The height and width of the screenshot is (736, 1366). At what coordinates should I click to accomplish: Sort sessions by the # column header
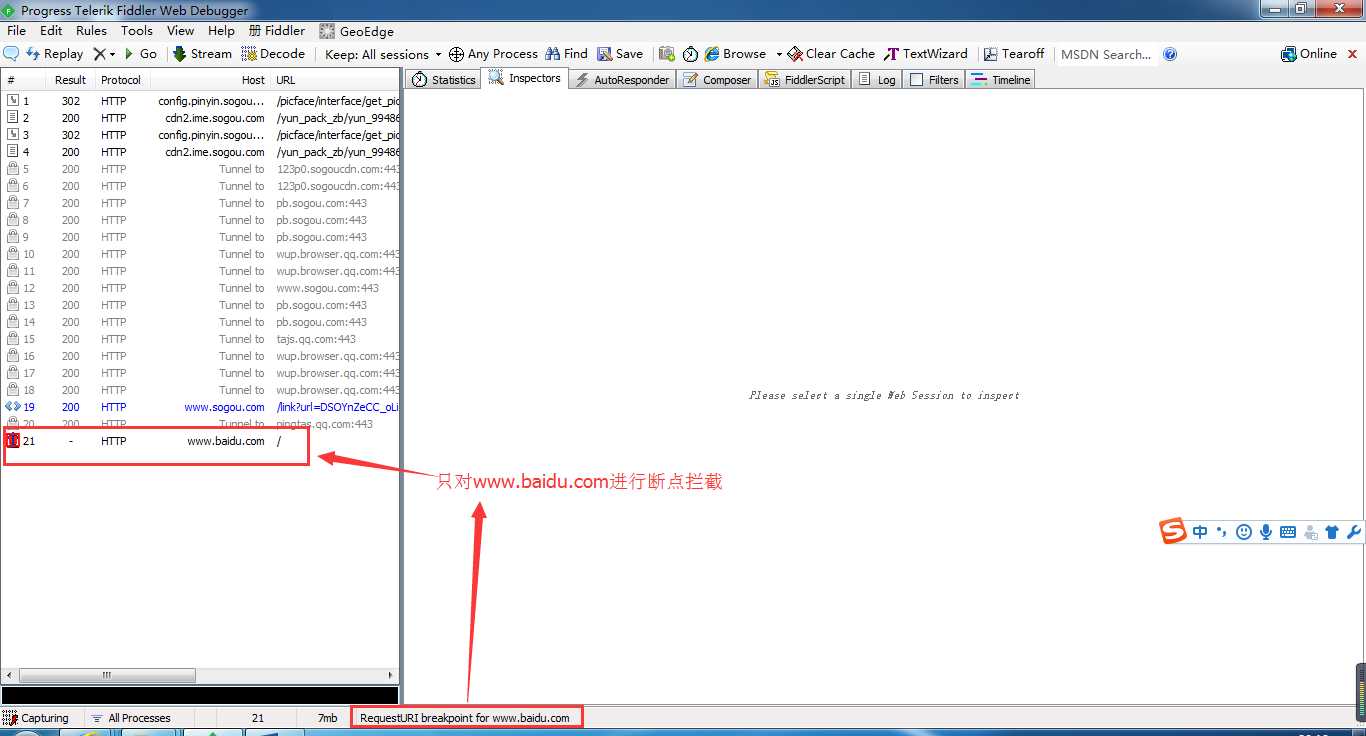24,80
